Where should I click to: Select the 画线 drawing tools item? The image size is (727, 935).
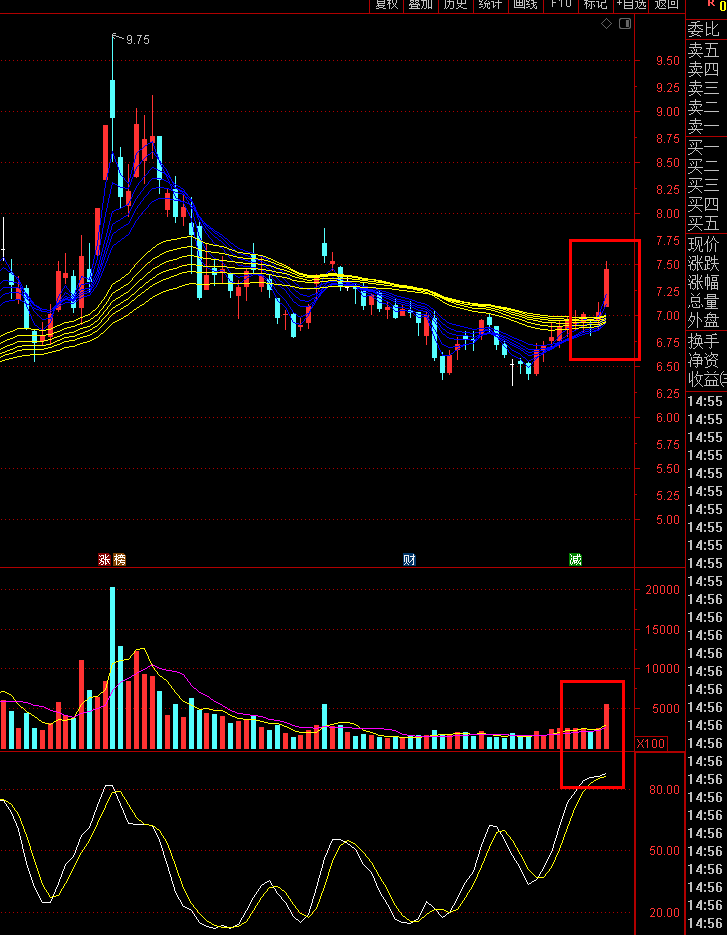[525, 5]
